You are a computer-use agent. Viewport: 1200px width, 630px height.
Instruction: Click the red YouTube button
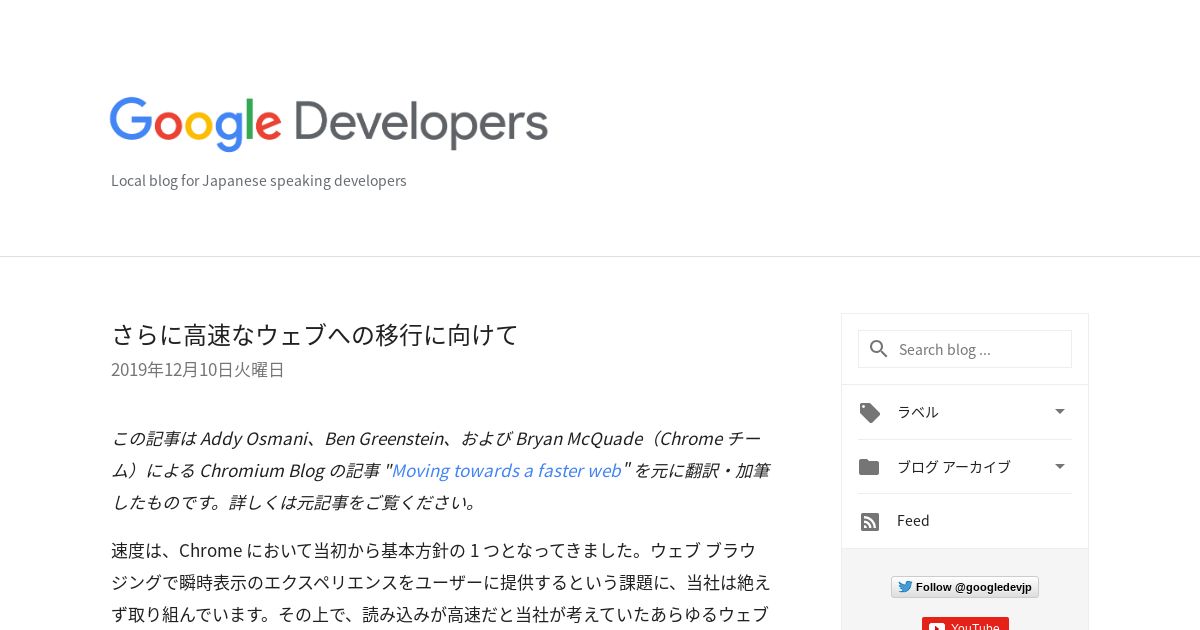click(965, 624)
